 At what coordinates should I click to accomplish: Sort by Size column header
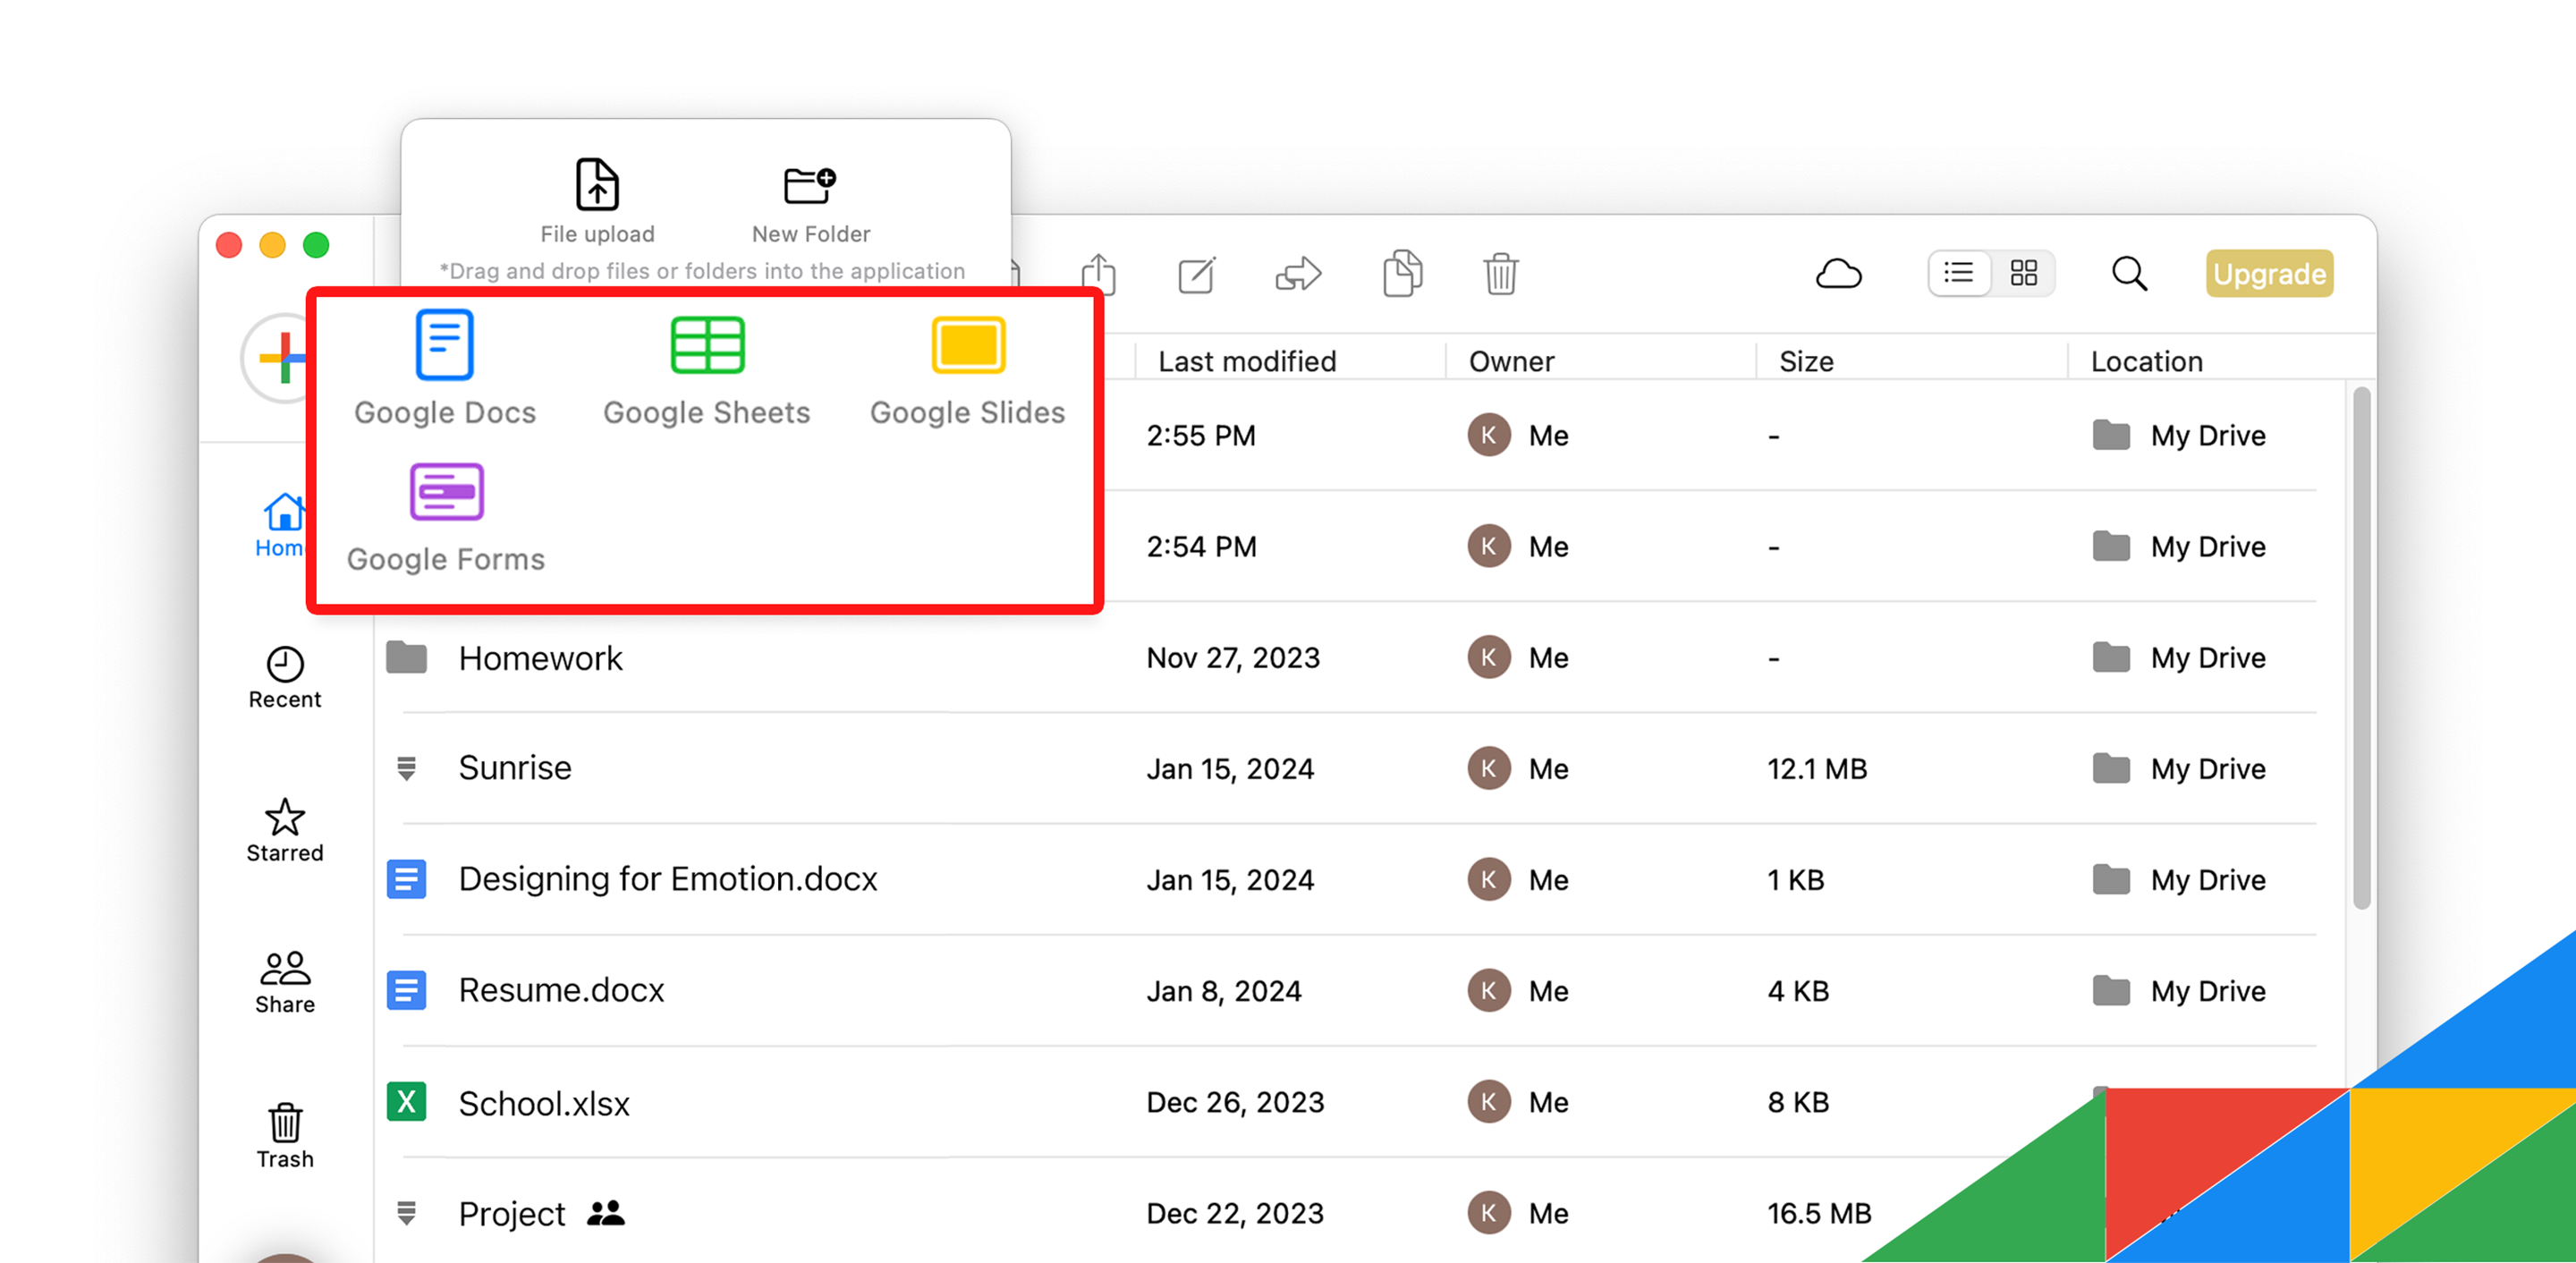coord(1806,361)
